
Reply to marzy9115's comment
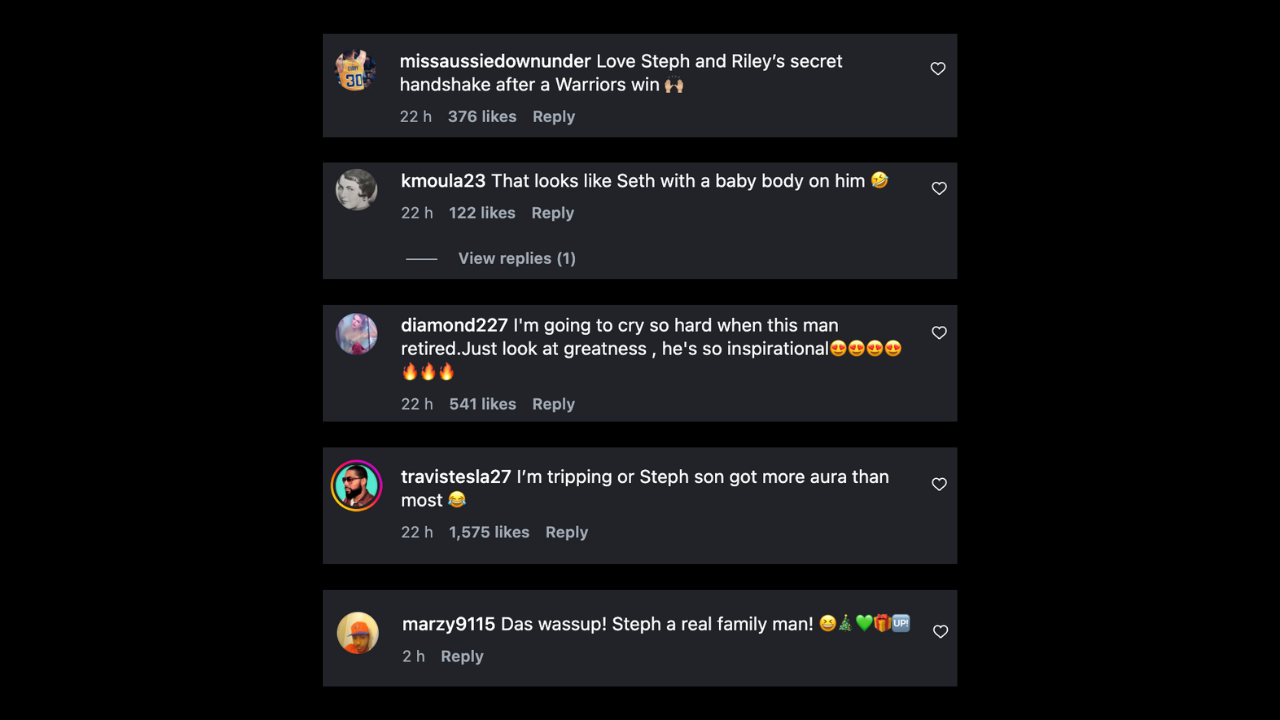tap(462, 656)
